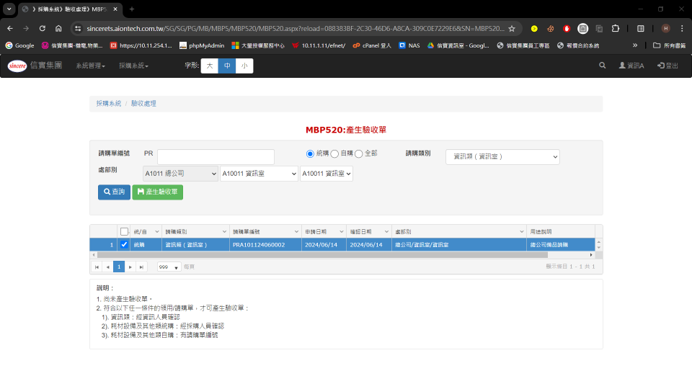Click the blue 查詢 search button

(114, 192)
